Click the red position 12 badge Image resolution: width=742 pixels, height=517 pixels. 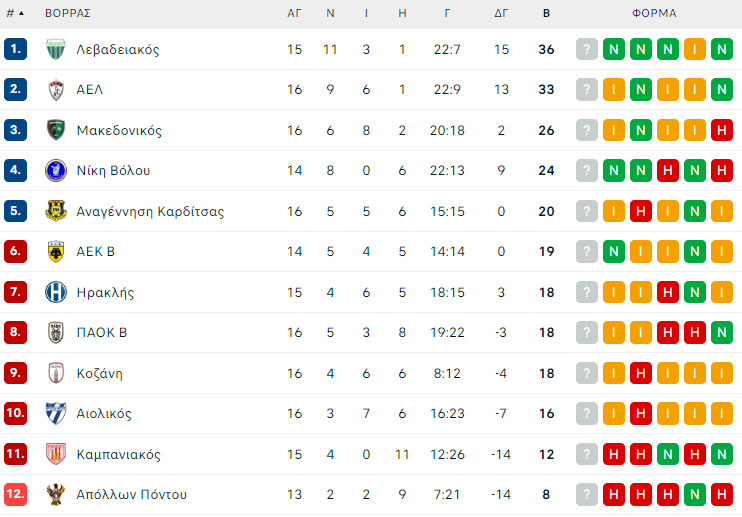coord(15,494)
